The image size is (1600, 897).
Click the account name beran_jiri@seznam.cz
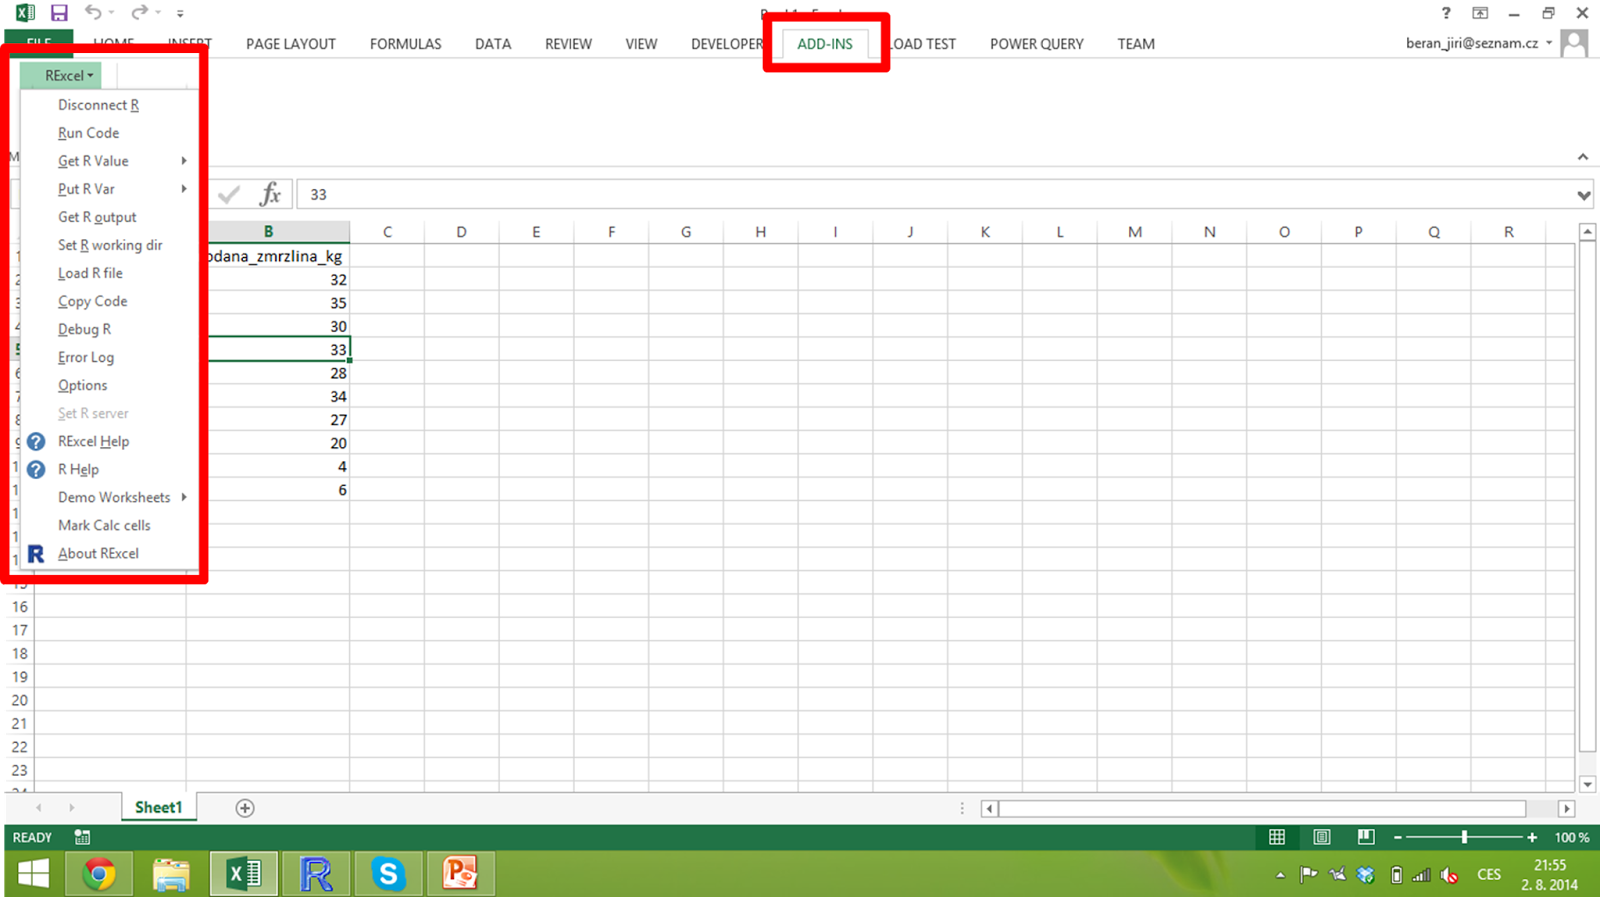coord(1472,43)
